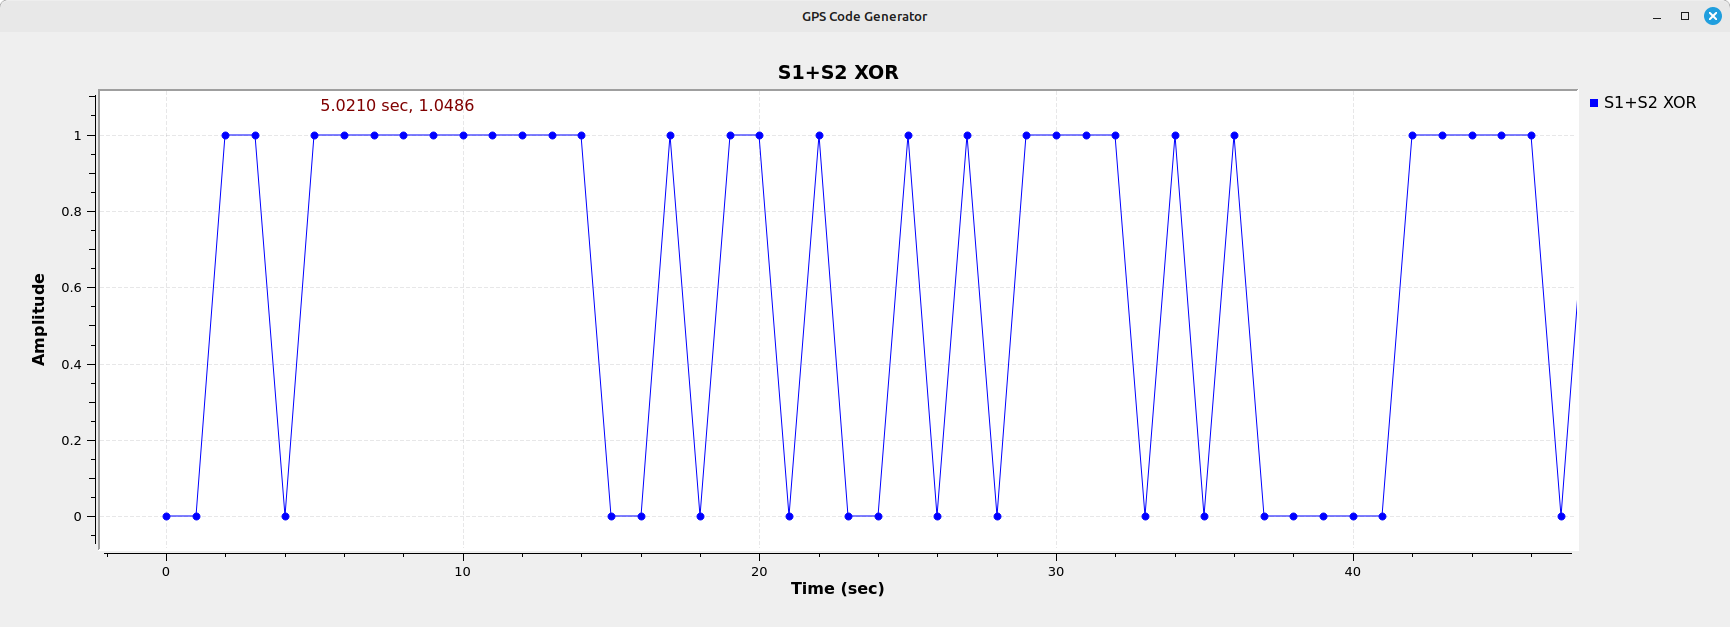
Task: Select the low data point at time 4
Action: pos(285,516)
